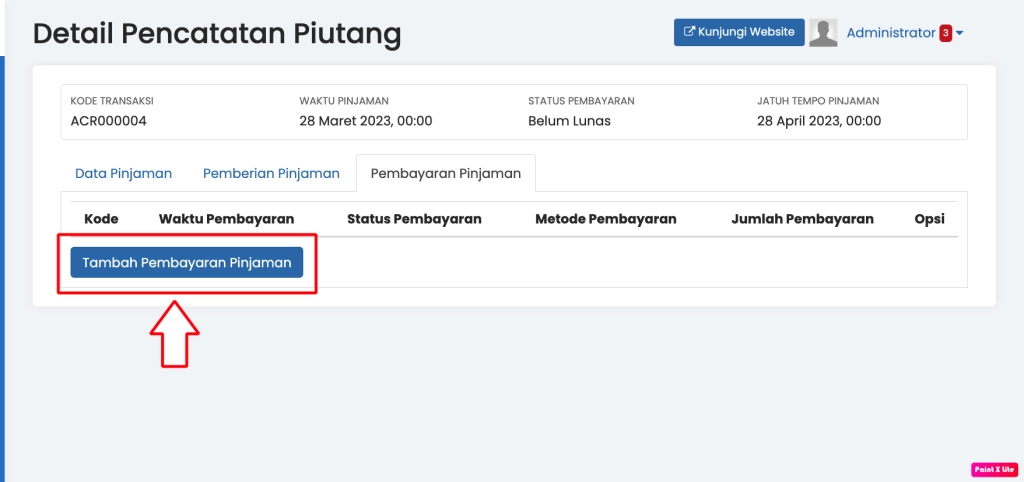This screenshot has width=1024, height=482.
Task: Open the Administrator account link
Action: point(891,33)
